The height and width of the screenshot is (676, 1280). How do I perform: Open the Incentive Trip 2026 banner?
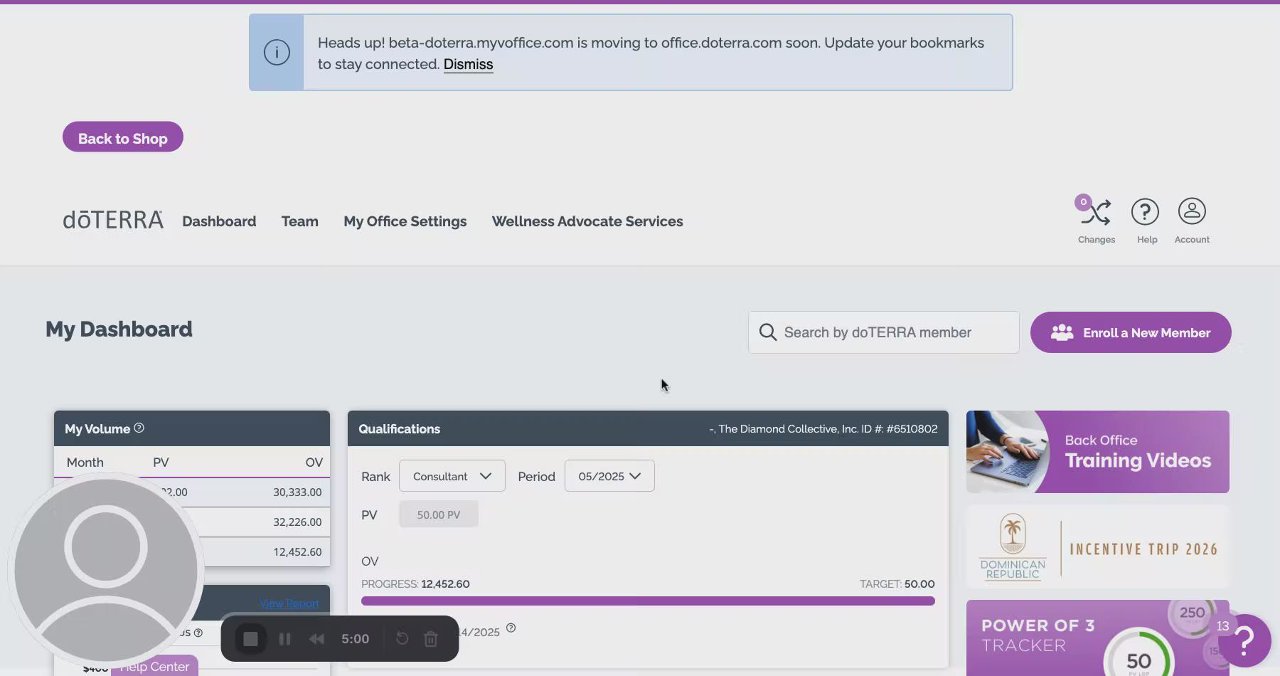1098,548
